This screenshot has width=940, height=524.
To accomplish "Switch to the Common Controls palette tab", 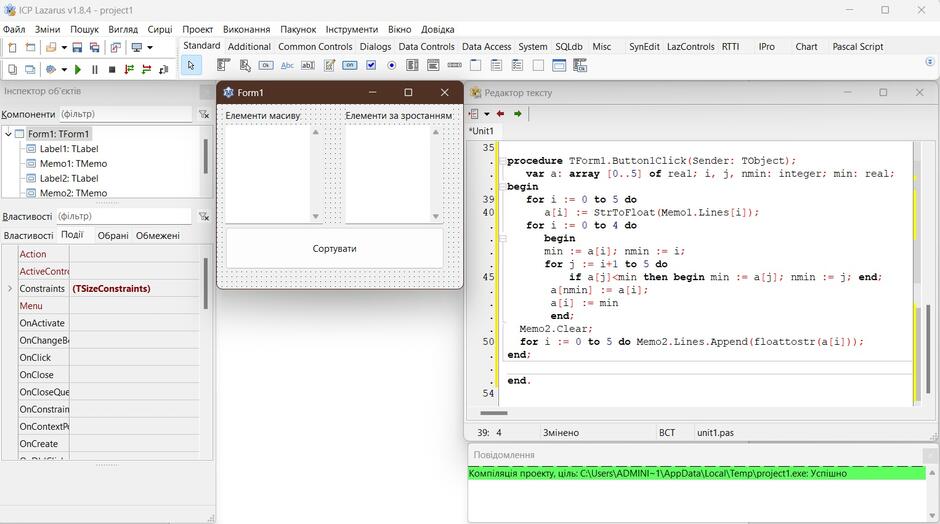I will coord(315,46).
